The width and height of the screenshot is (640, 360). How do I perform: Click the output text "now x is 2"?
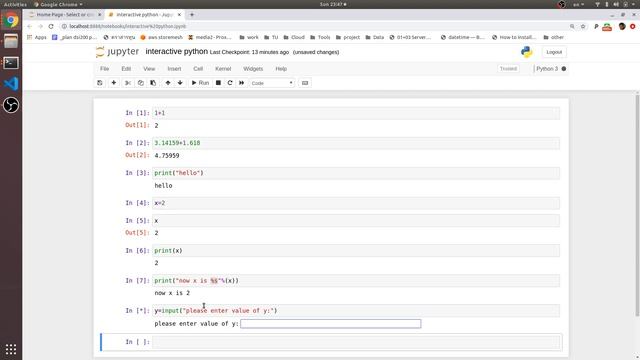pyautogui.click(x=172, y=293)
